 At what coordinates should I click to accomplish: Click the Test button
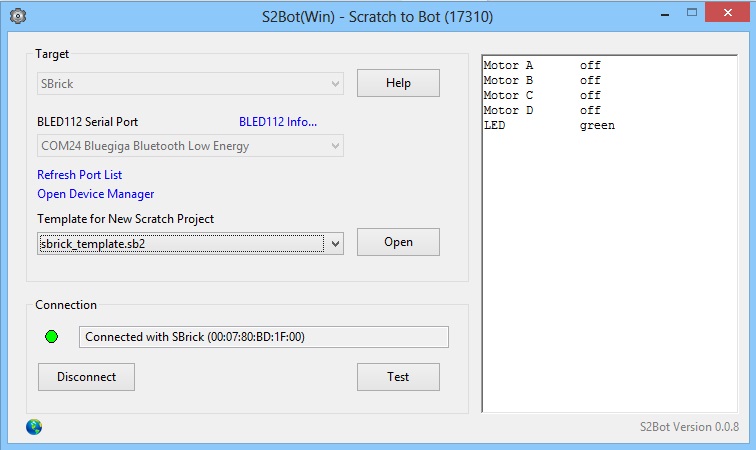(x=398, y=377)
